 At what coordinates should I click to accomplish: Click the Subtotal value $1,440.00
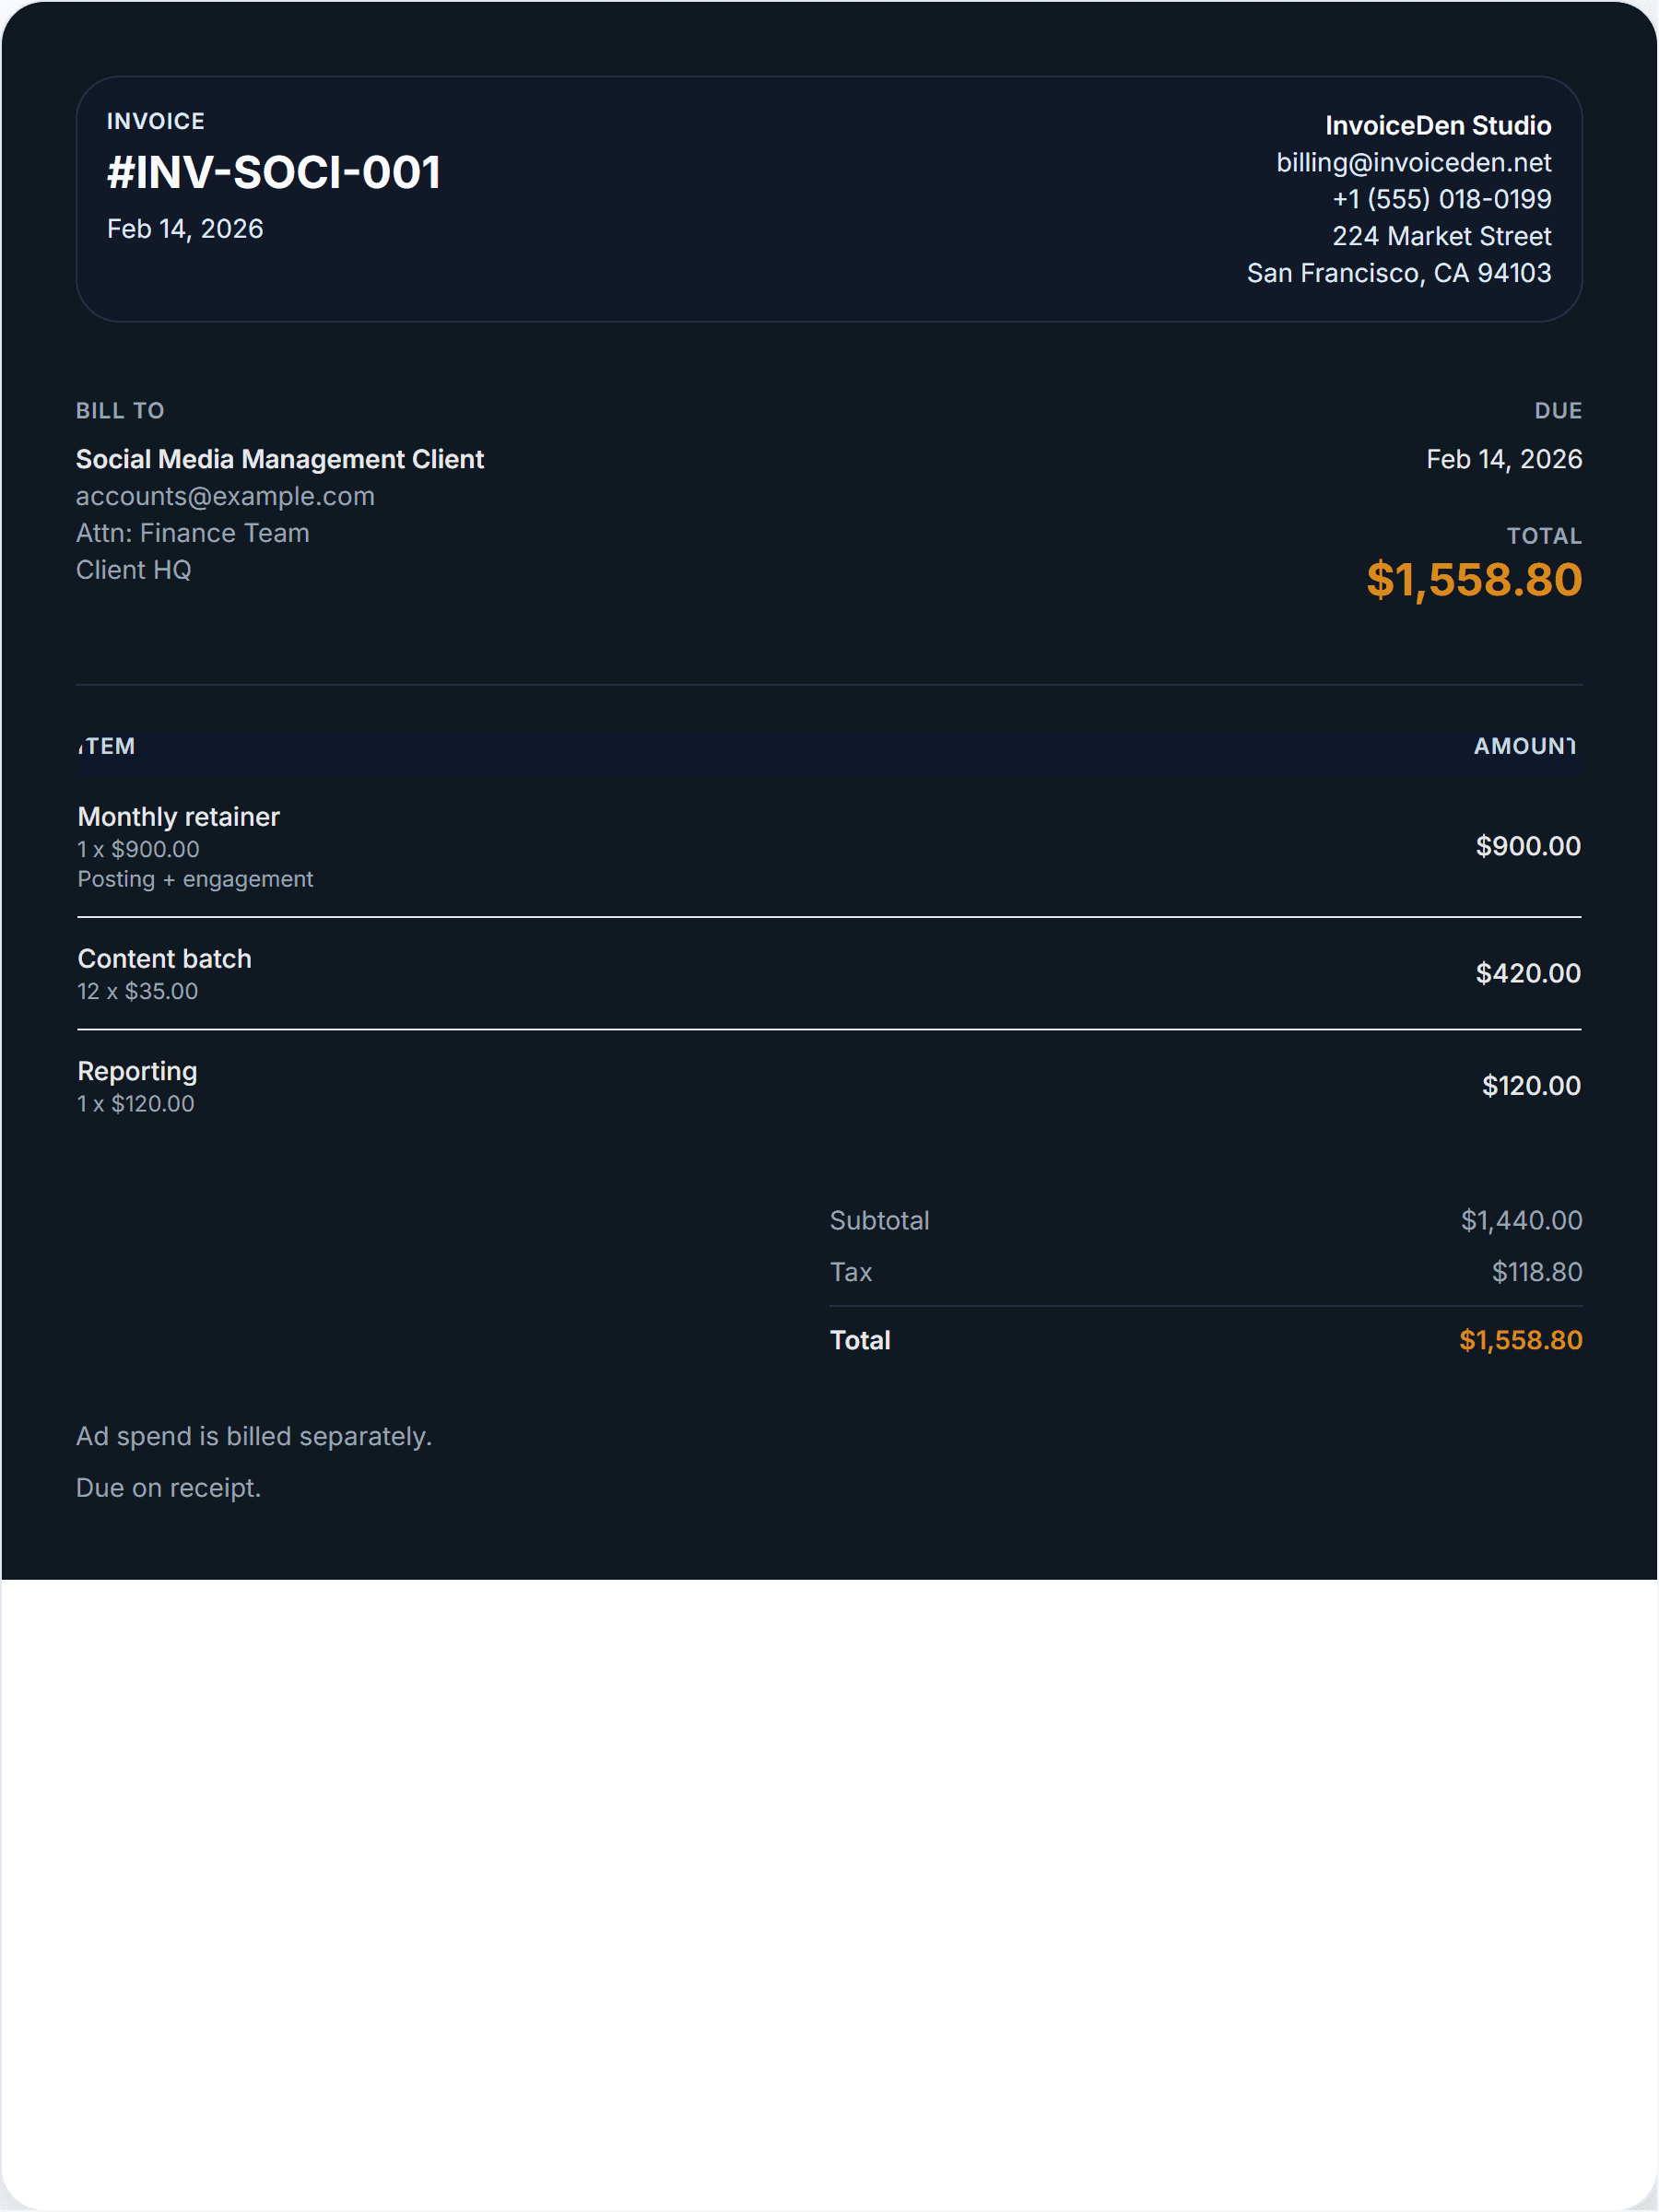[x=1520, y=1220]
